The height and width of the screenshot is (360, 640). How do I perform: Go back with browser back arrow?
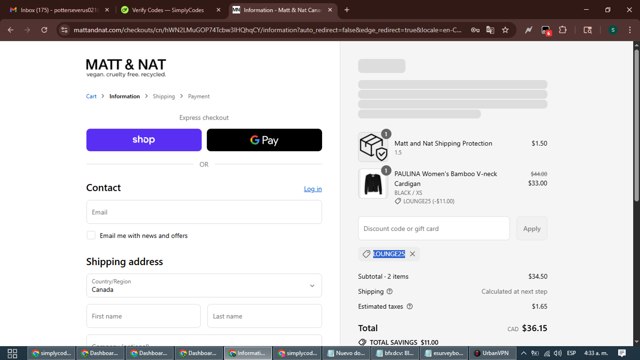[x=11, y=30]
